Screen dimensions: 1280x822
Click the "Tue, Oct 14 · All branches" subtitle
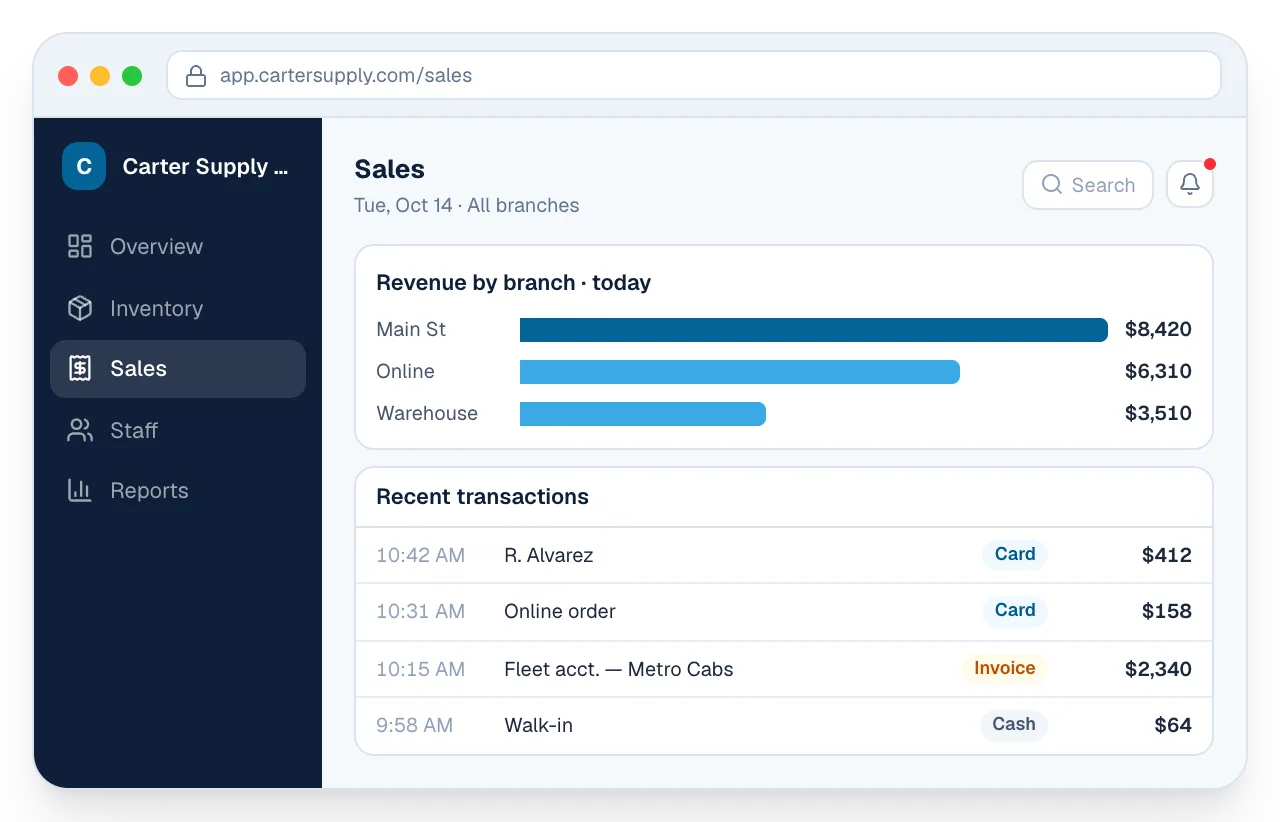point(467,206)
